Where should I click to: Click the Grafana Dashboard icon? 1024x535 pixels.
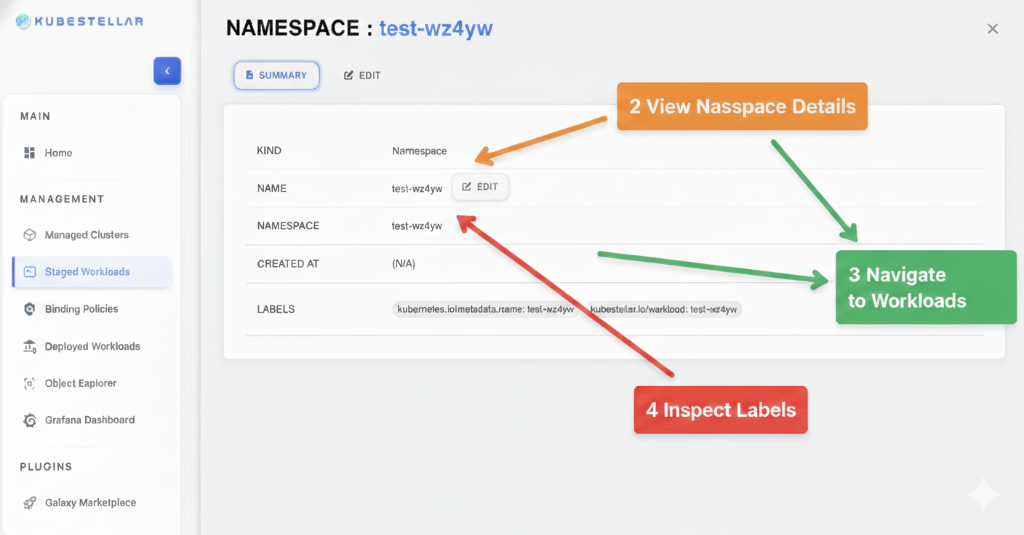[x=29, y=420]
